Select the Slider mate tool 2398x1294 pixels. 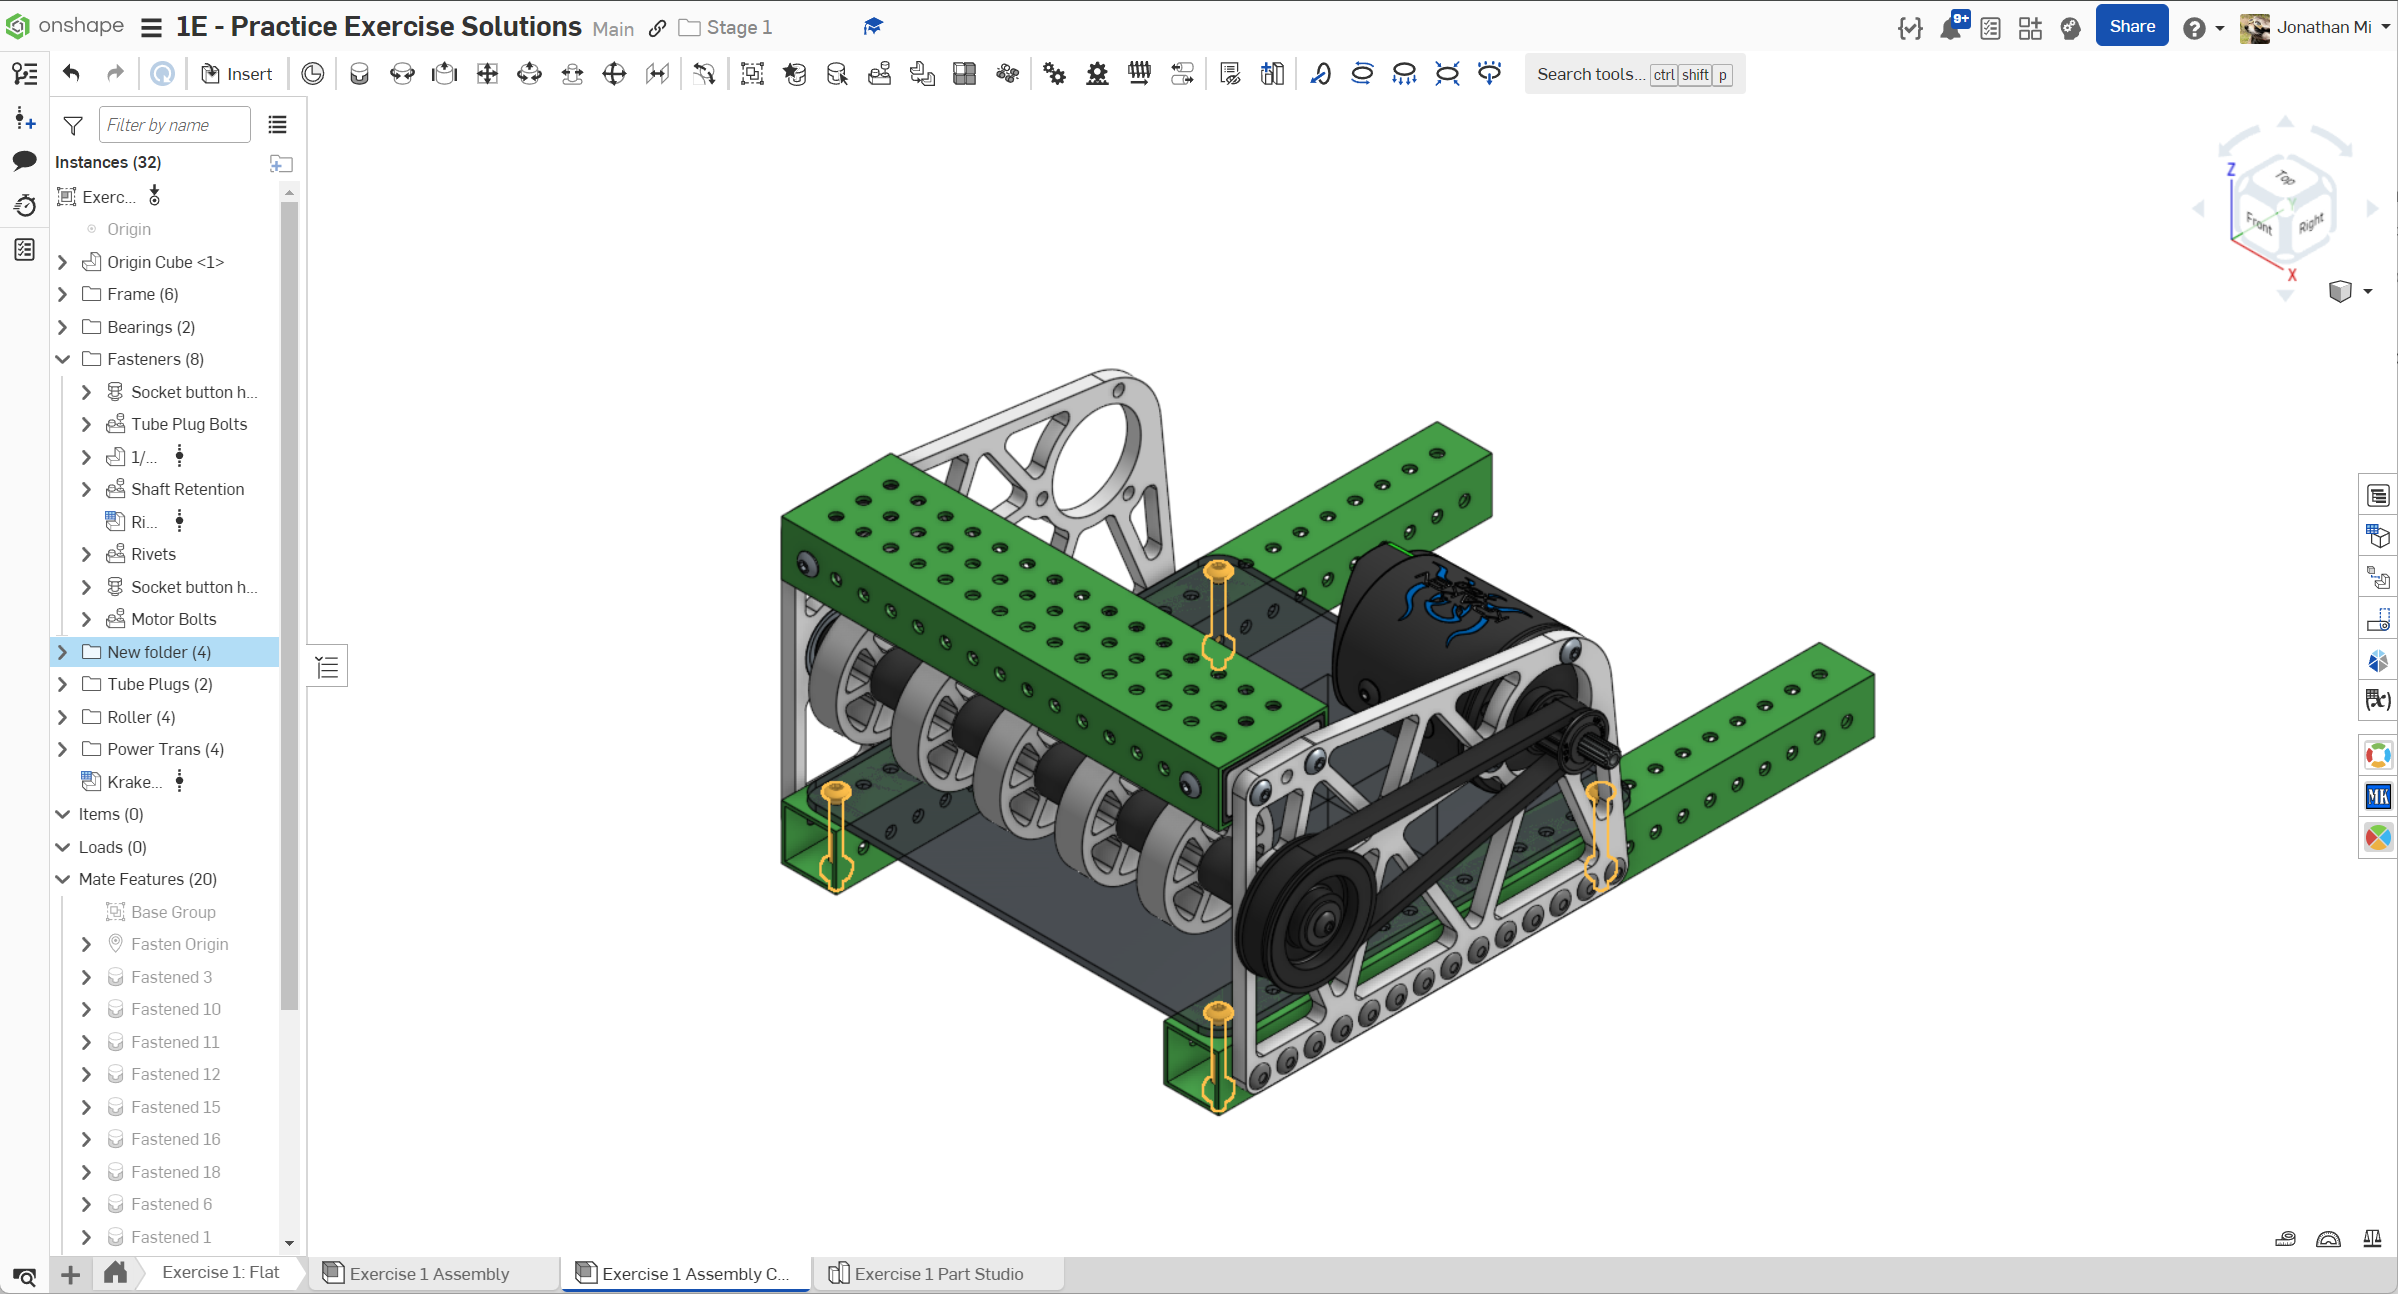coord(445,74)
